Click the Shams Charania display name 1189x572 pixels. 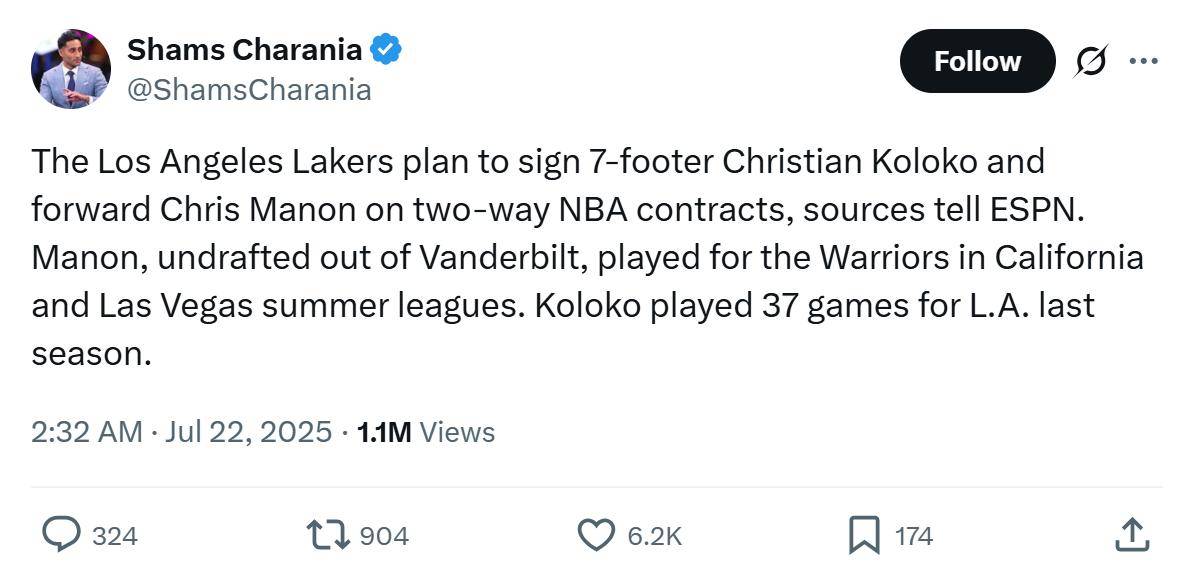[244, 50]
